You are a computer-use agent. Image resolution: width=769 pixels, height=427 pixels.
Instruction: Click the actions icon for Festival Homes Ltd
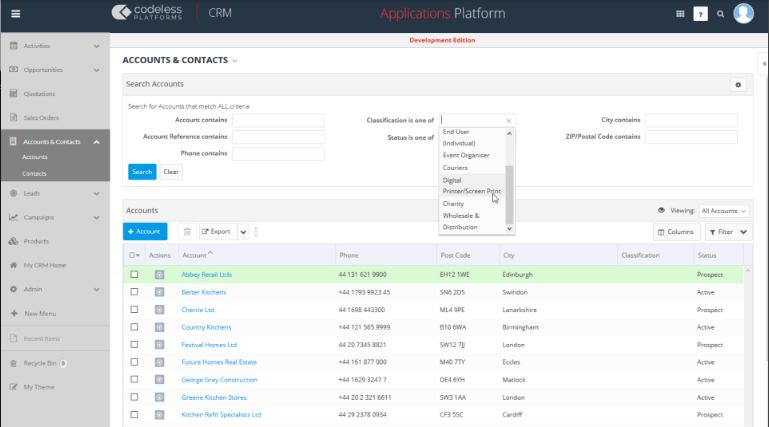pos(159,345)
